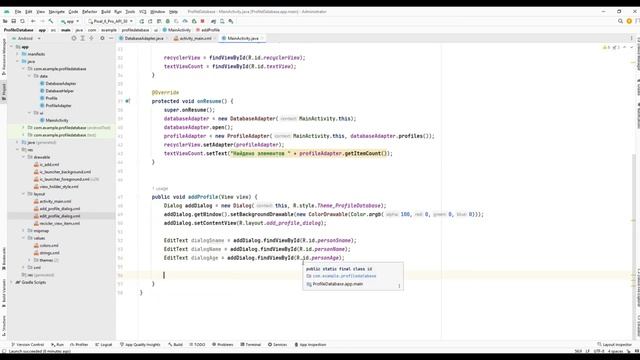
Task: Close the MainActivity.java editor tab
Action: click(262, 38)
